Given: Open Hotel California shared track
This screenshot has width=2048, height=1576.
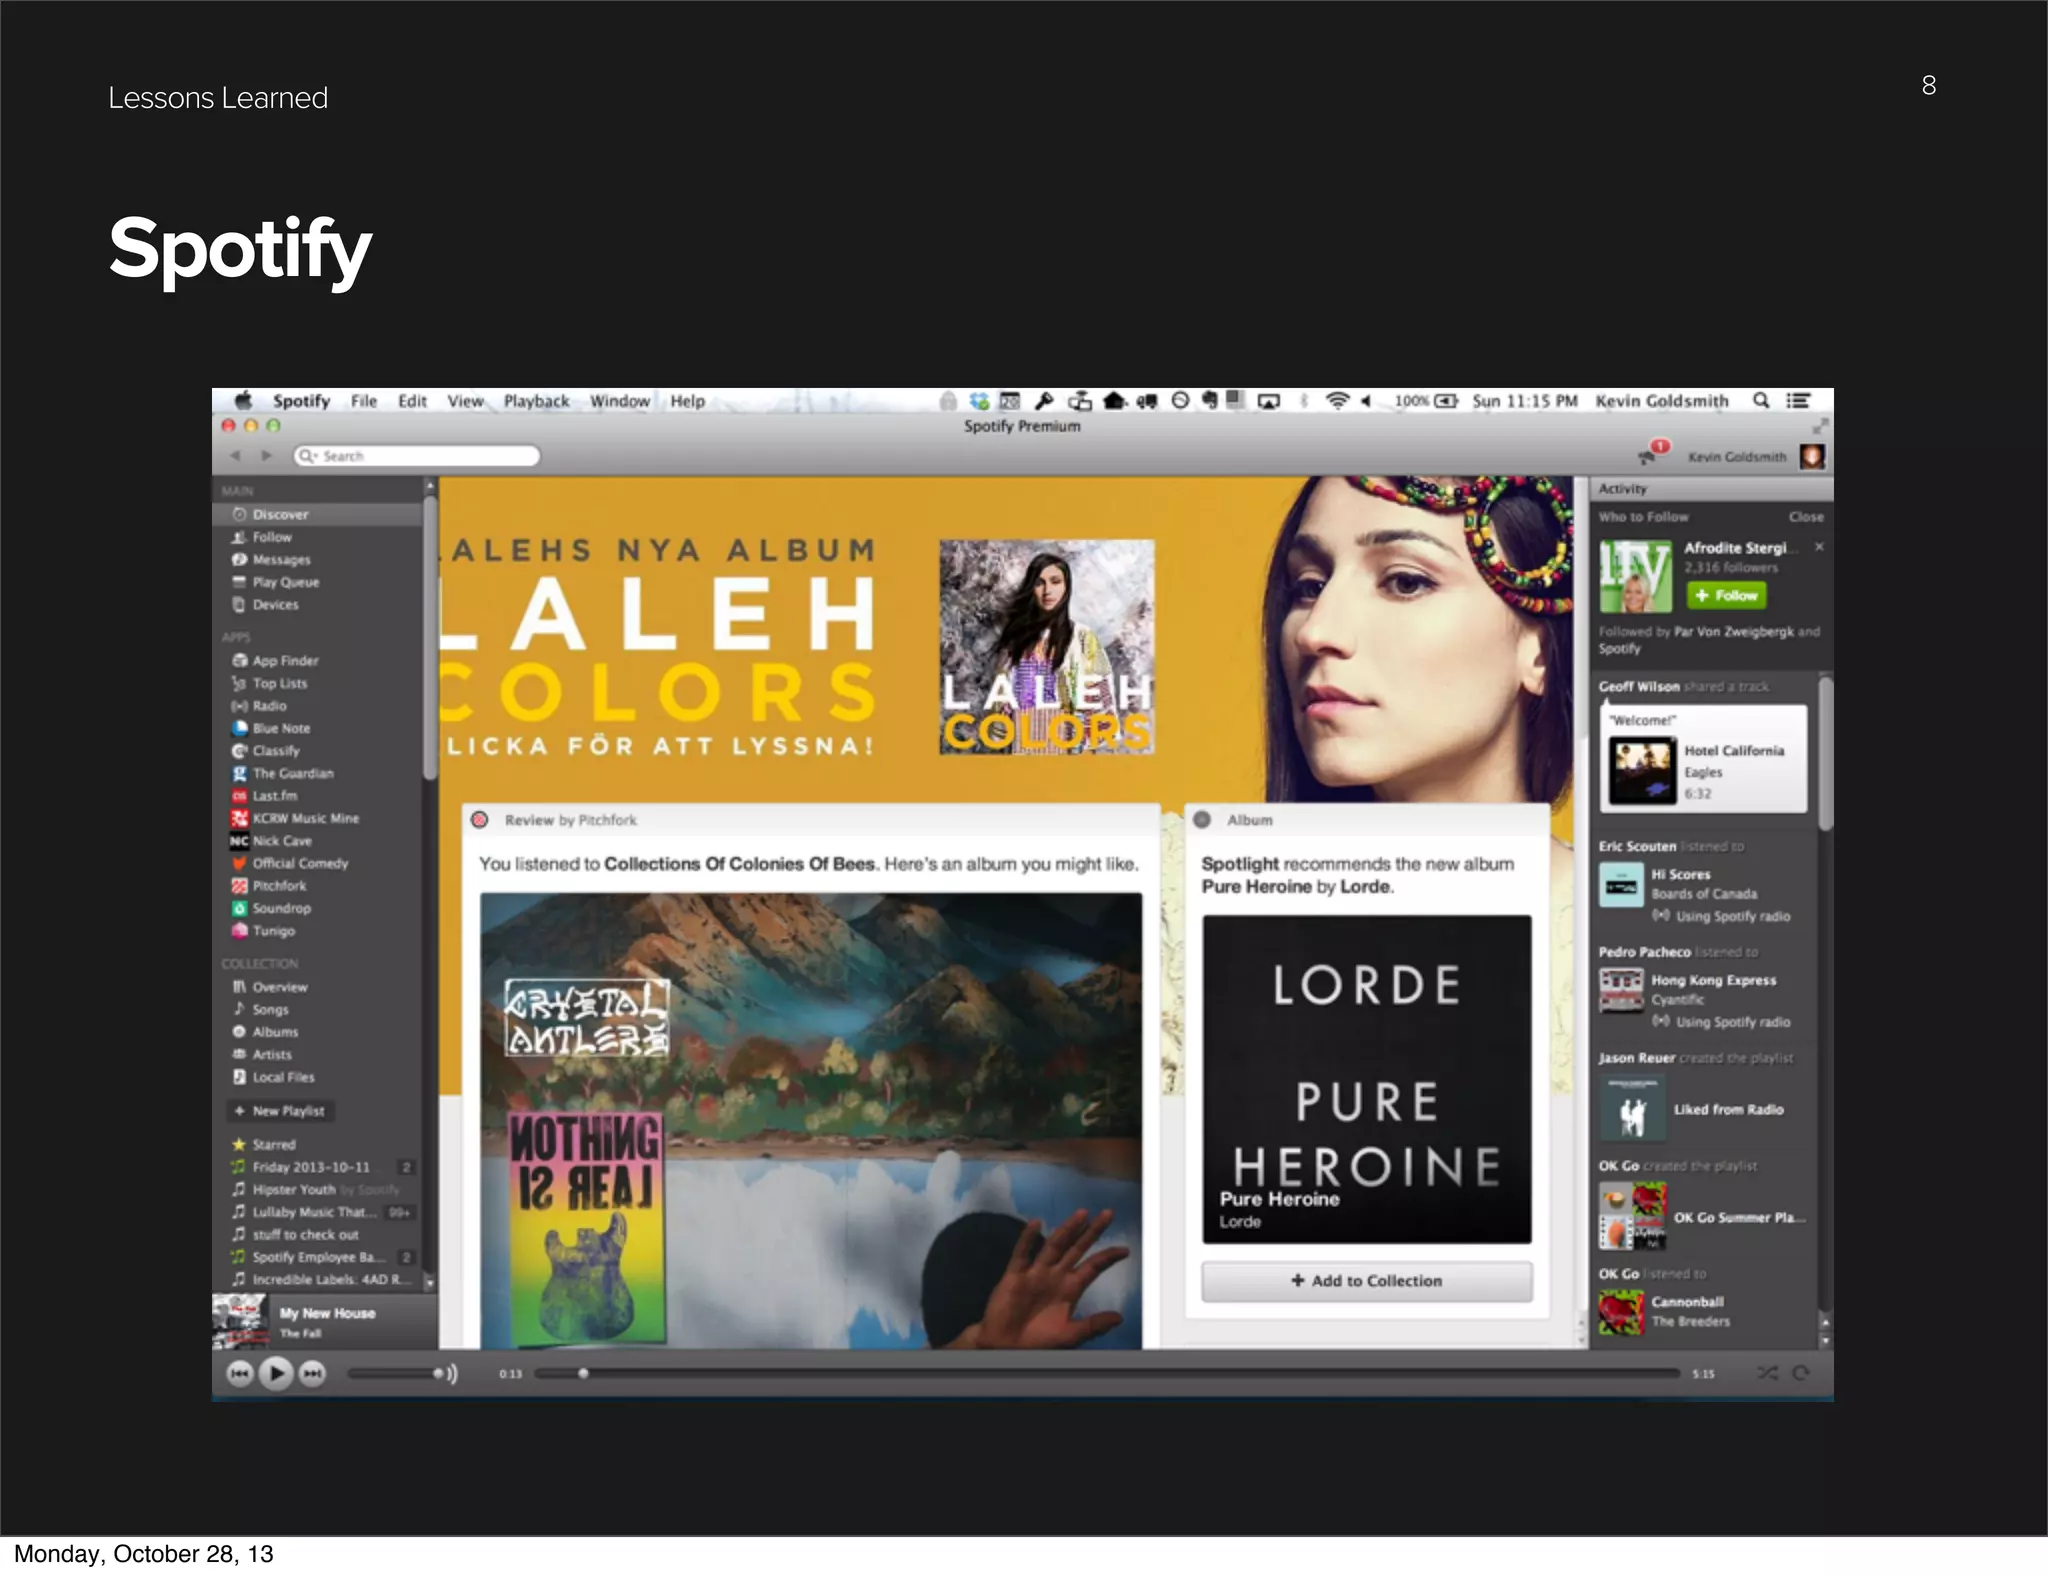Looking at the screenshot, I should click(1705, 771).
